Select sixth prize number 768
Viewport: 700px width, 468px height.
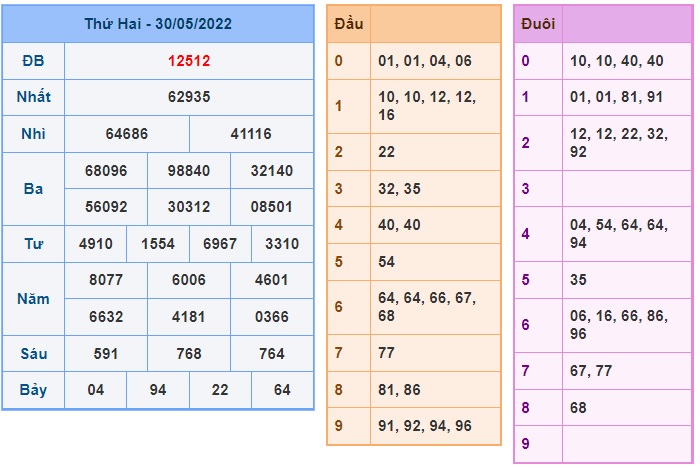coord(189,354)
